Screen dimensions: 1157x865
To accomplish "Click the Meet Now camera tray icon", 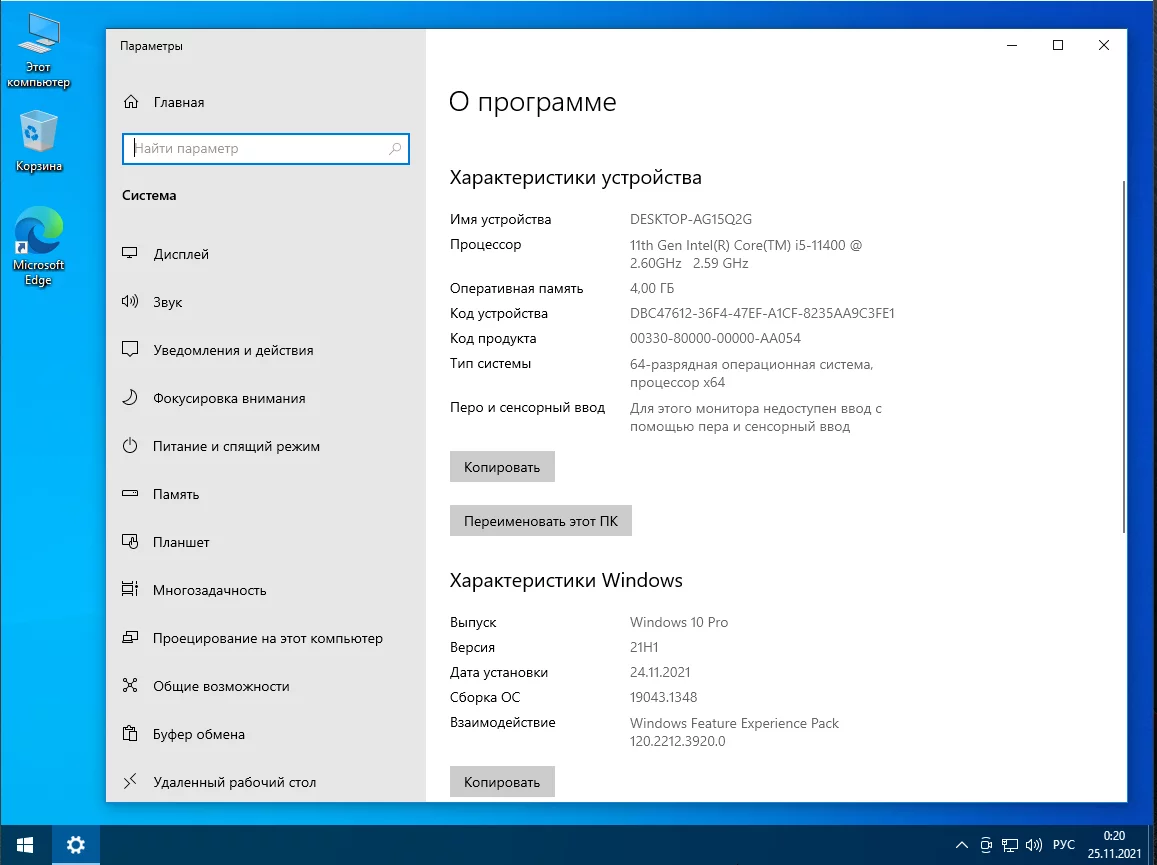I will click(987, 845).
